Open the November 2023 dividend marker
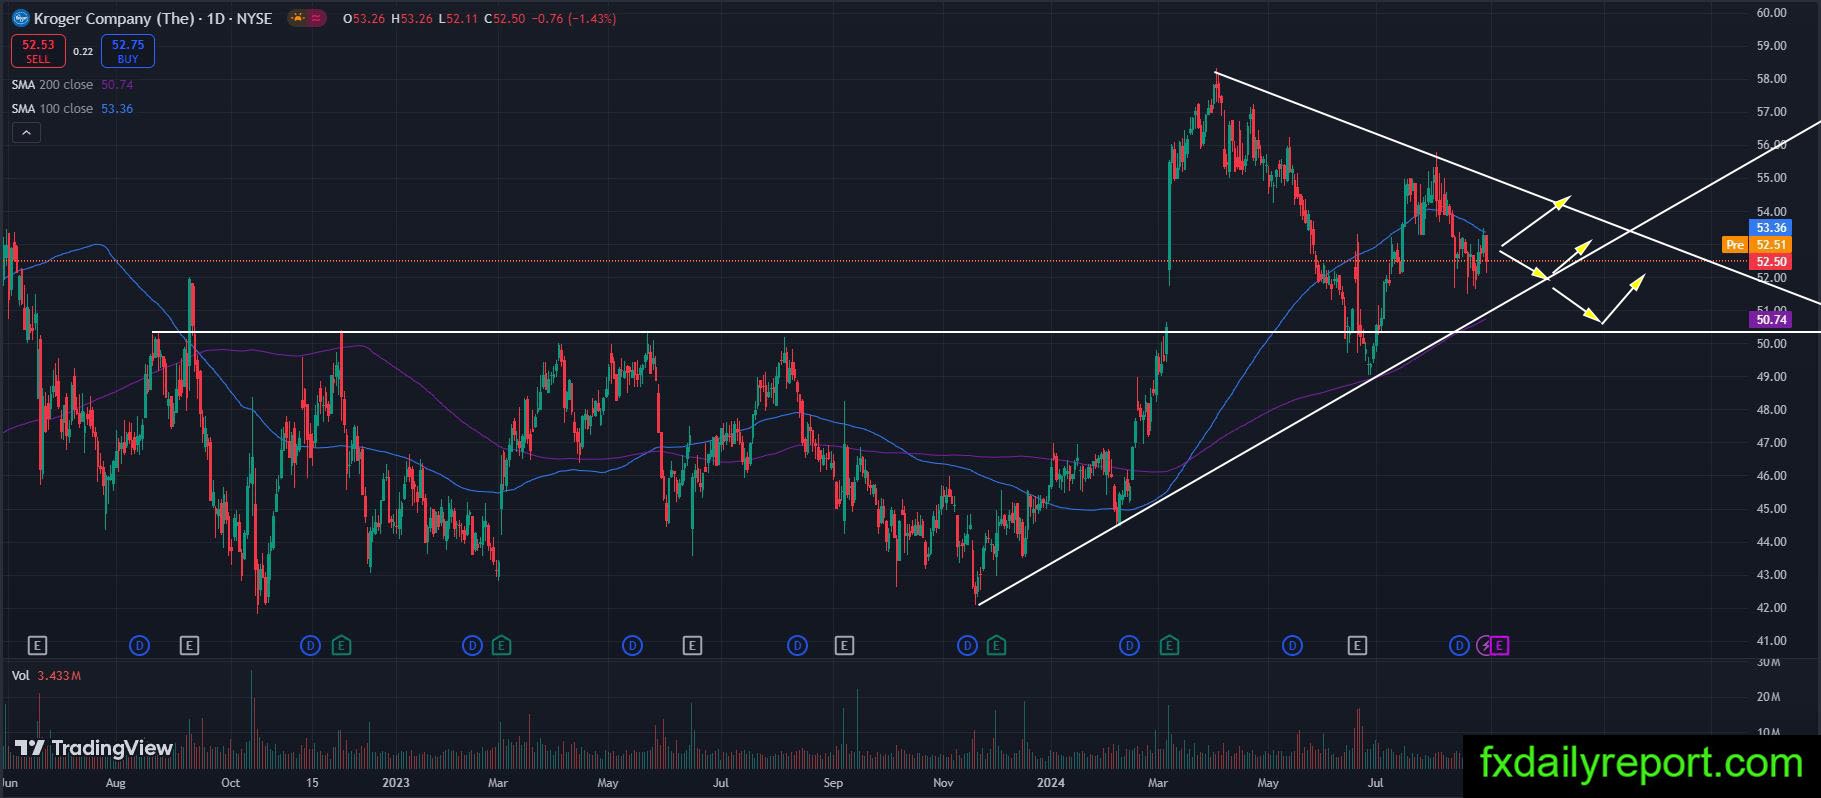 click(967, 646)
